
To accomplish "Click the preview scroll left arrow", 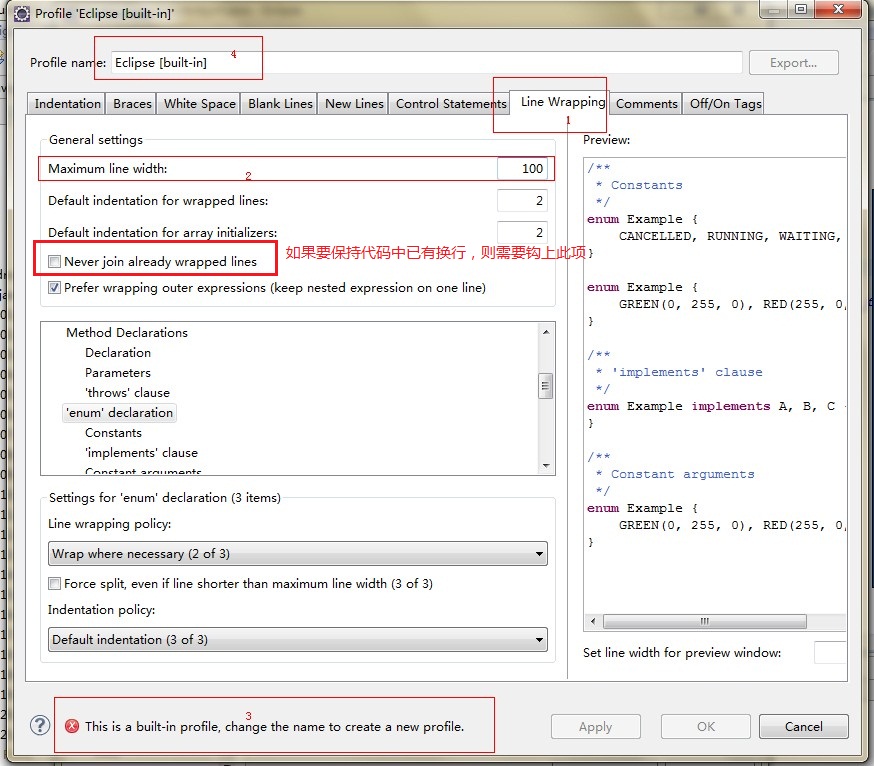I will click(x=593, y=621).
